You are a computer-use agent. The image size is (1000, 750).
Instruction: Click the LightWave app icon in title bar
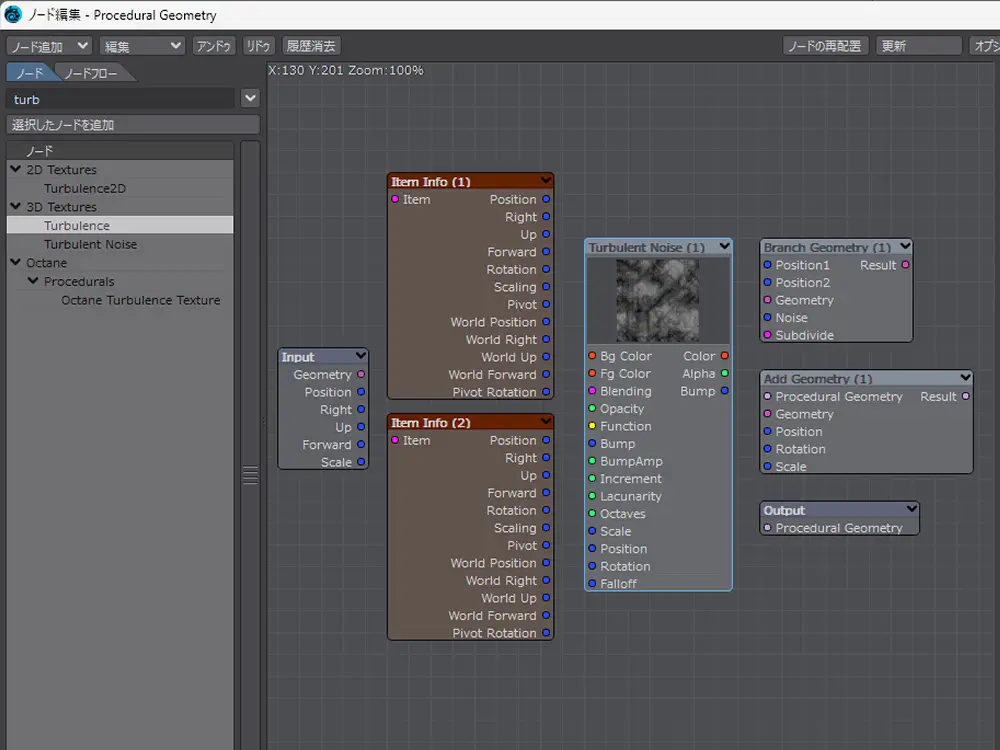pos(13,15)
